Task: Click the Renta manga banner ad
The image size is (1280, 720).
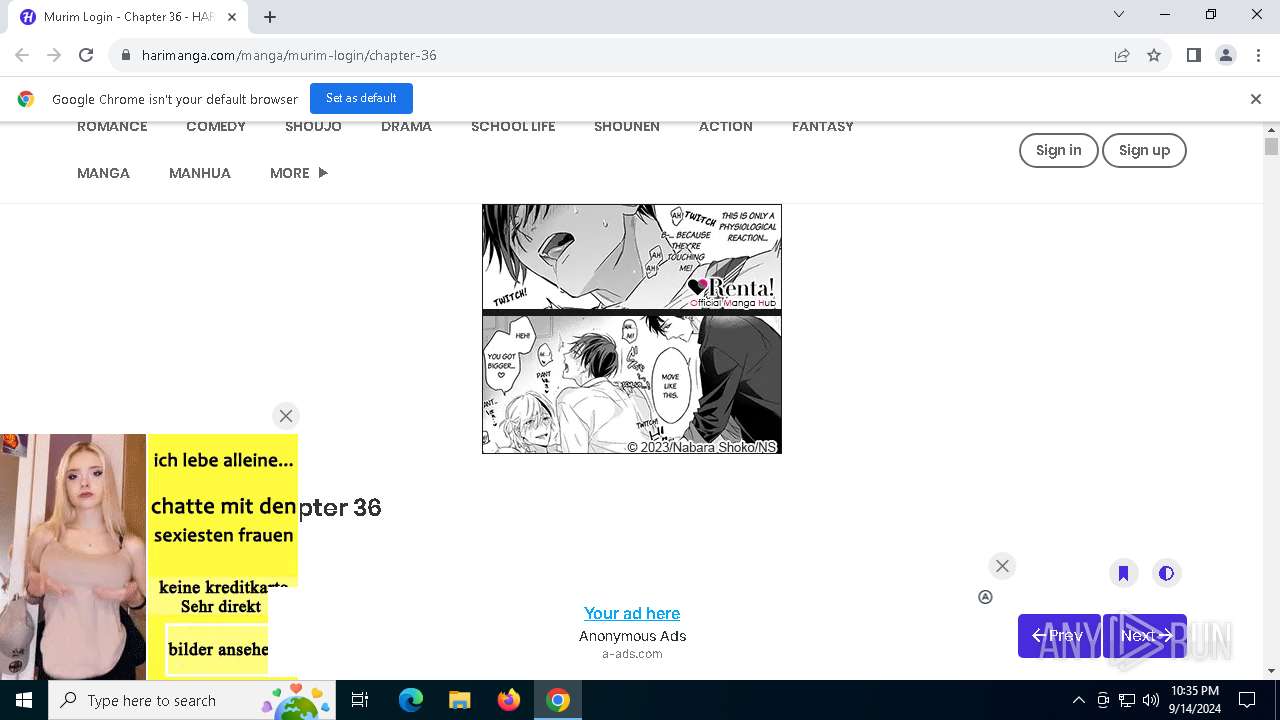Action: (632, 329)
